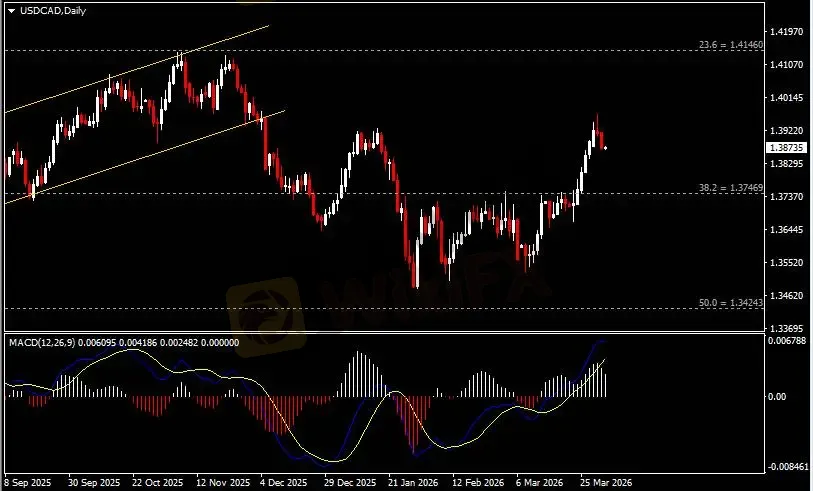The height and width of the screenshot is (491, 813).
Task: Click the MACD value 0.006095 in indicator header
Action: click(97, 343)
